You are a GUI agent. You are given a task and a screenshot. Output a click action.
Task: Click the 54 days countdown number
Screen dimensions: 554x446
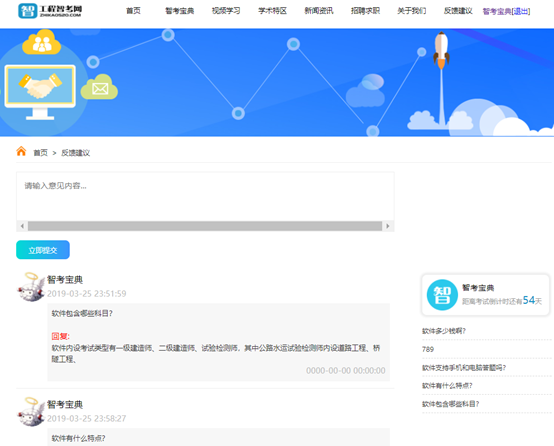529,300
